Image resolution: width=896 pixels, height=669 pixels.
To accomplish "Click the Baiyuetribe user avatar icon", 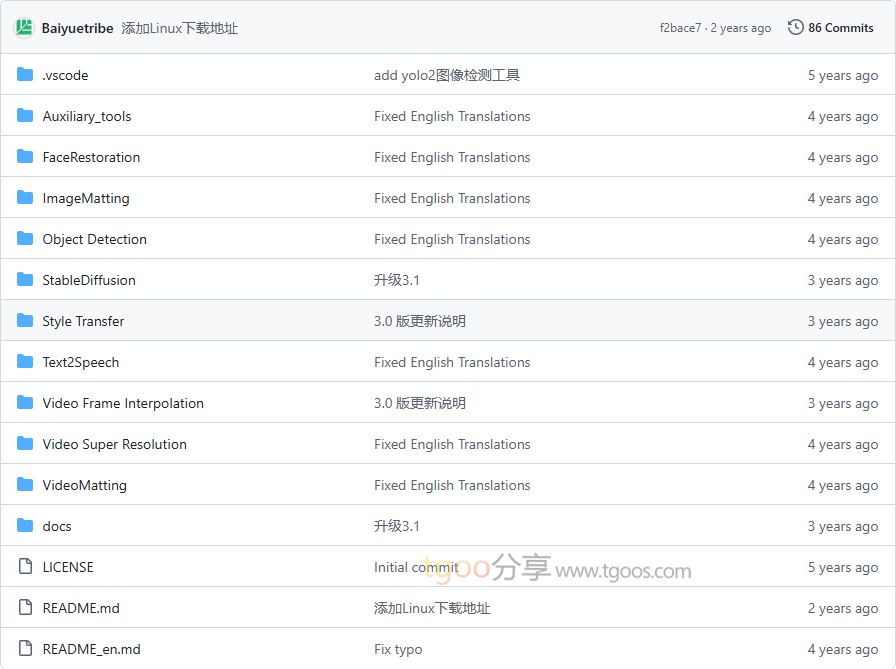I will pos(24,28).
